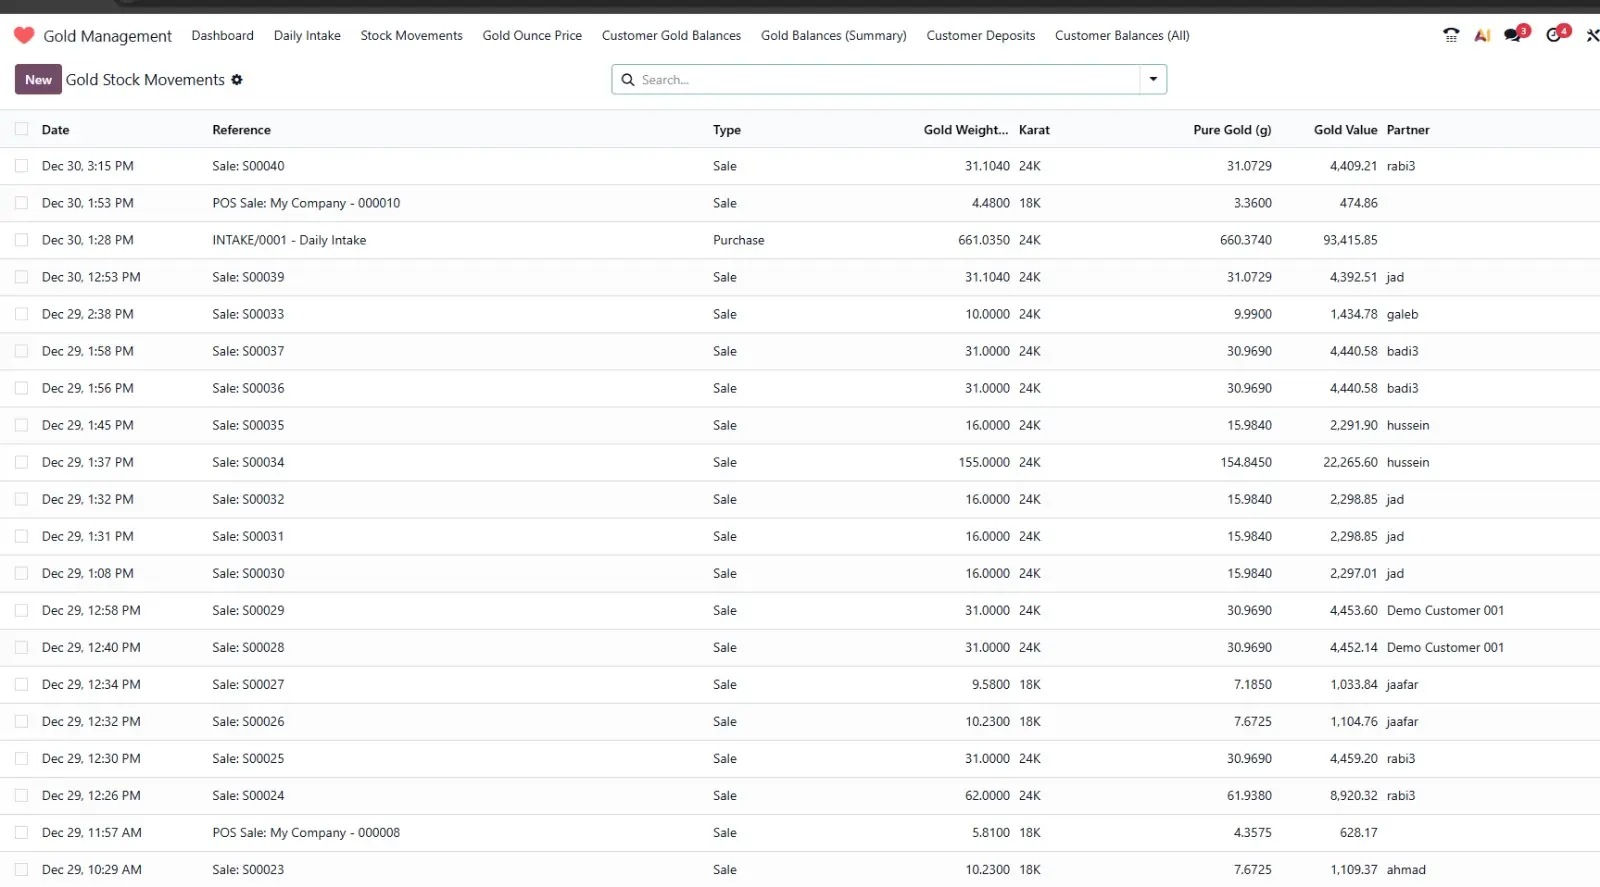This screenshot has height=887, width=1600.
Task: Click the gear icon beside Gold Stock Movements
Action: click(x=237, y=80)
